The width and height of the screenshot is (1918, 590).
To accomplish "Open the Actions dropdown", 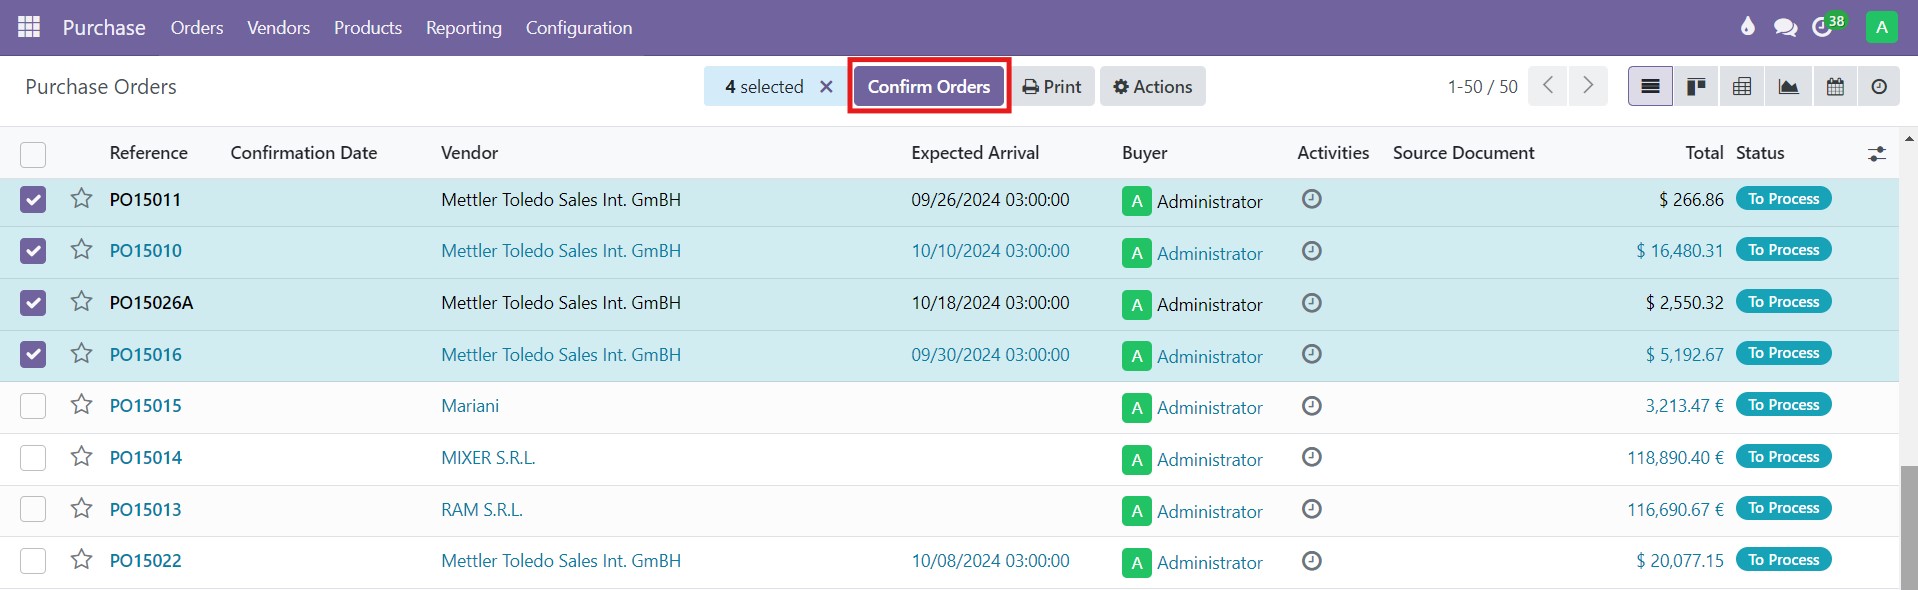I will point(1152,87).
